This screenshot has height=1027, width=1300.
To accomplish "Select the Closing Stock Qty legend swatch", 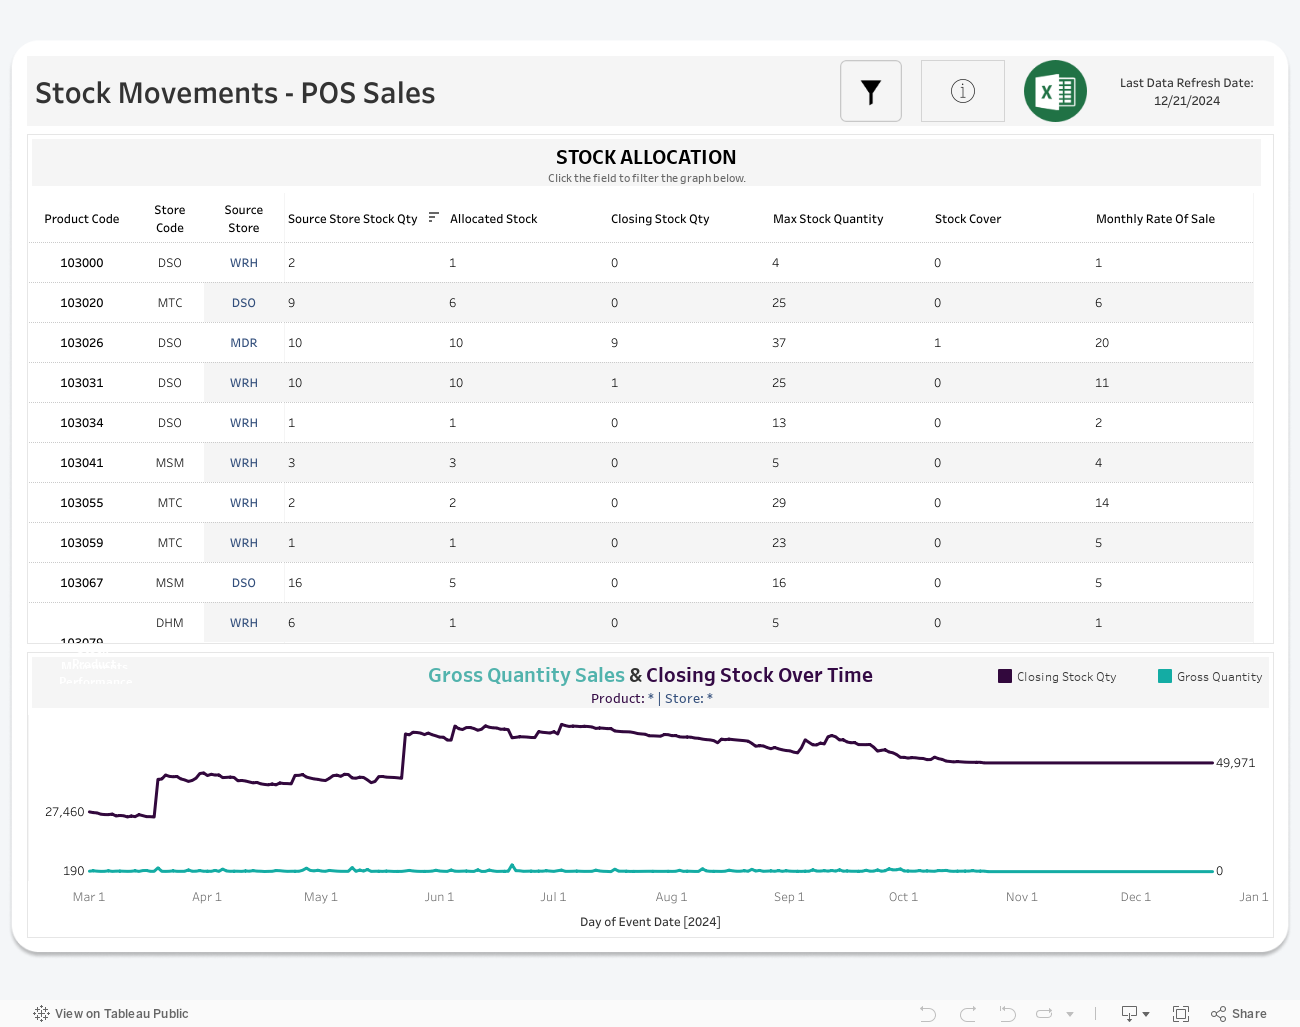I will coord(1005,676).
